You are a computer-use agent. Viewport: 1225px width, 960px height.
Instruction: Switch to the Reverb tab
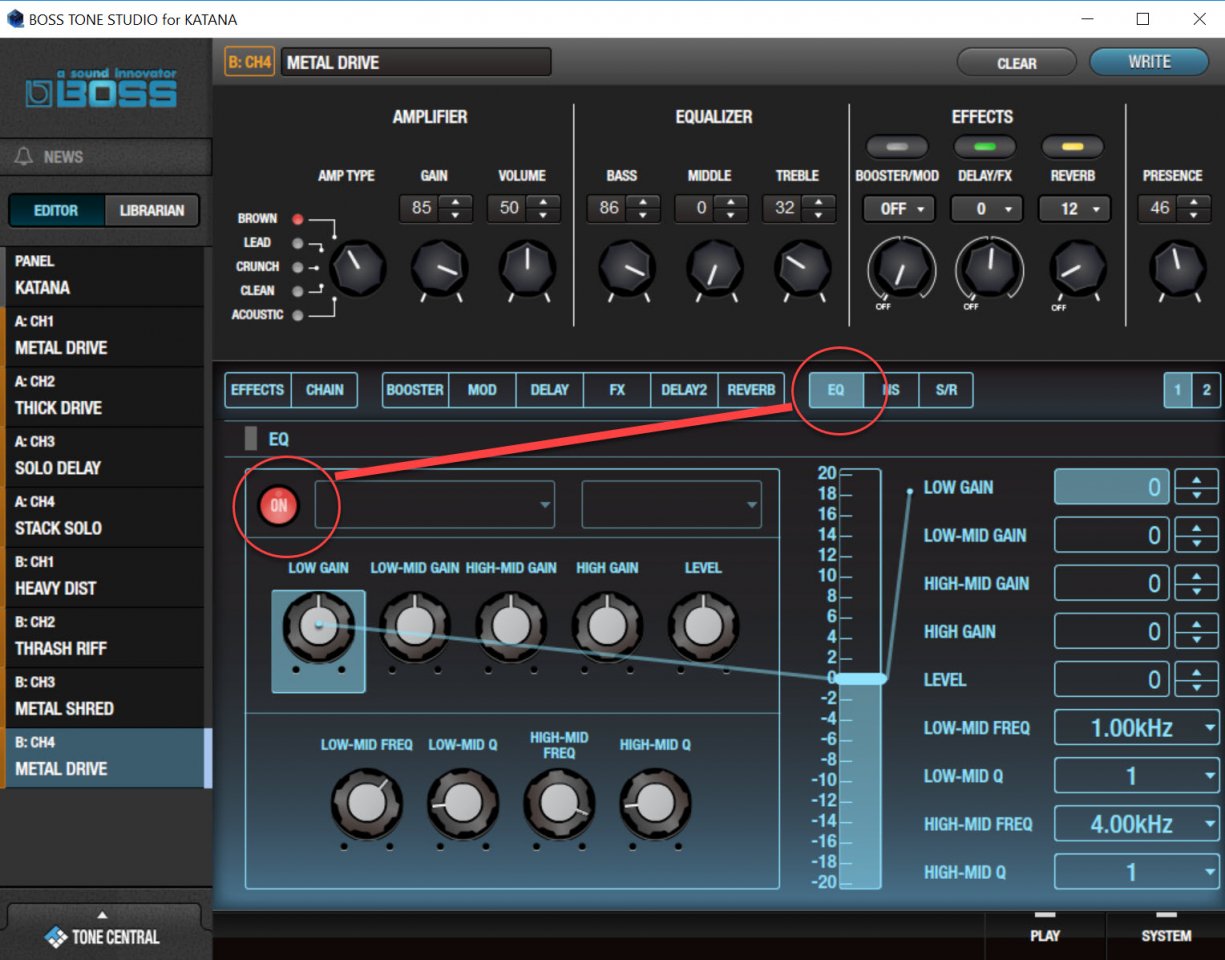(752, 390)
